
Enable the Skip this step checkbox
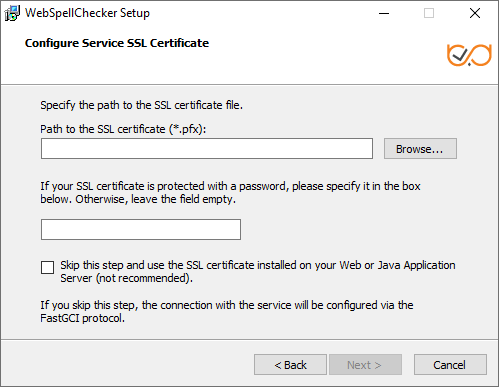pos(47,267)
